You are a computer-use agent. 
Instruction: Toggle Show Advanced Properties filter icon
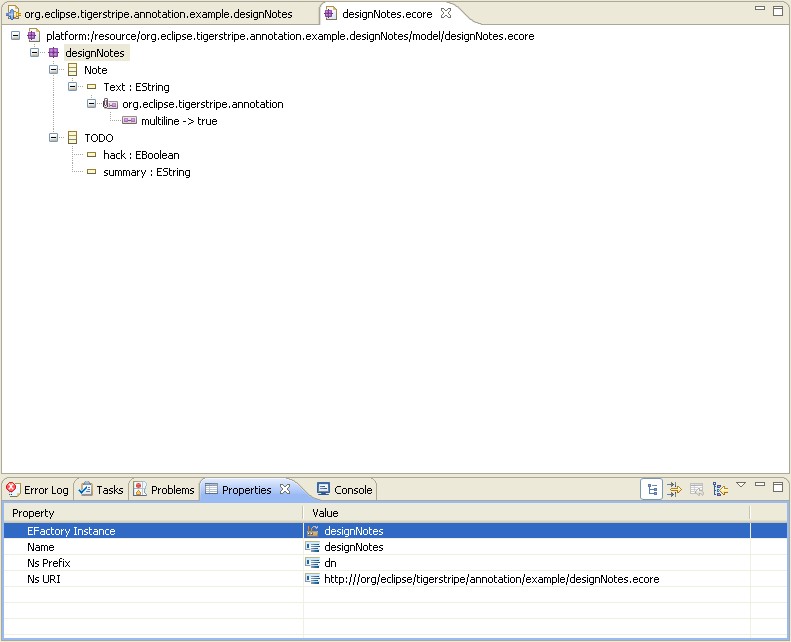[674, 489]
